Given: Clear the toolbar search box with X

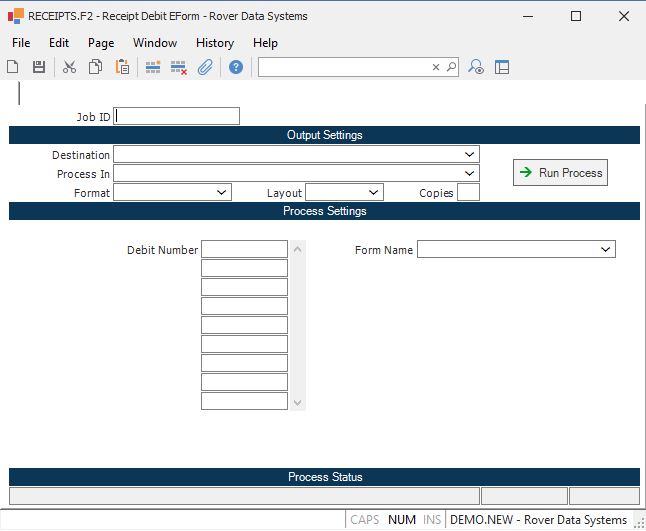Looking at the screenshot, I should (436, 67).
